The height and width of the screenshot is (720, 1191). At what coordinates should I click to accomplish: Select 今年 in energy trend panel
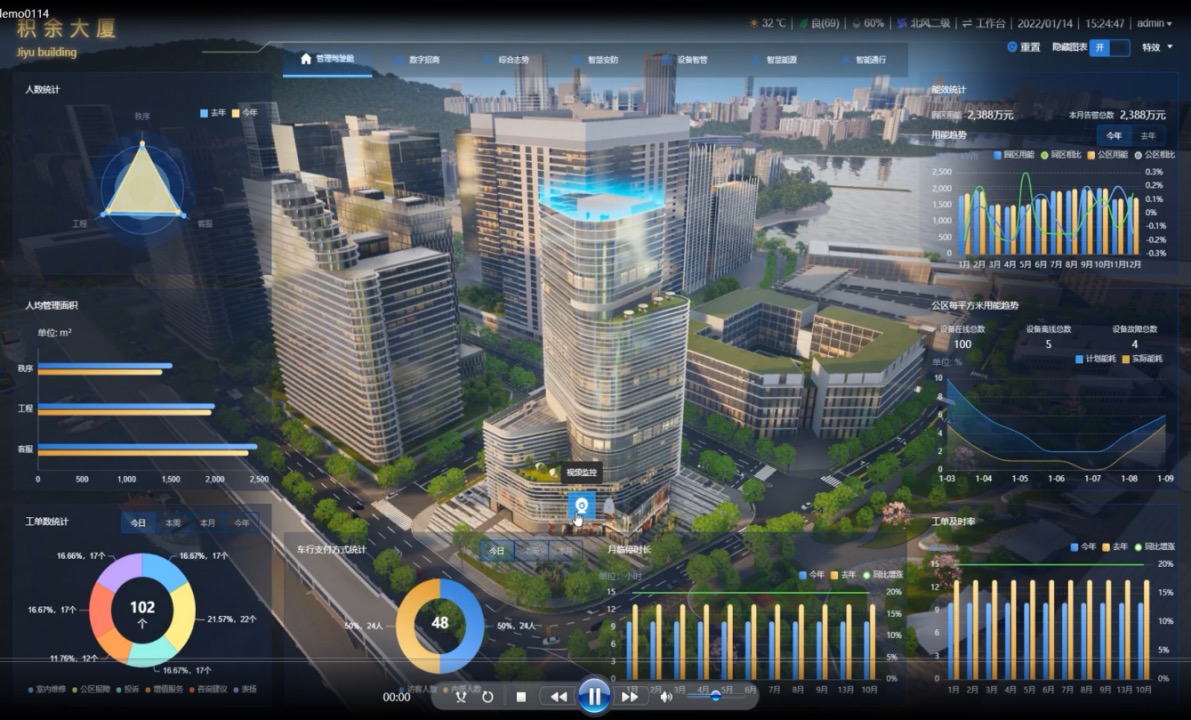[x=1114, y=136]
